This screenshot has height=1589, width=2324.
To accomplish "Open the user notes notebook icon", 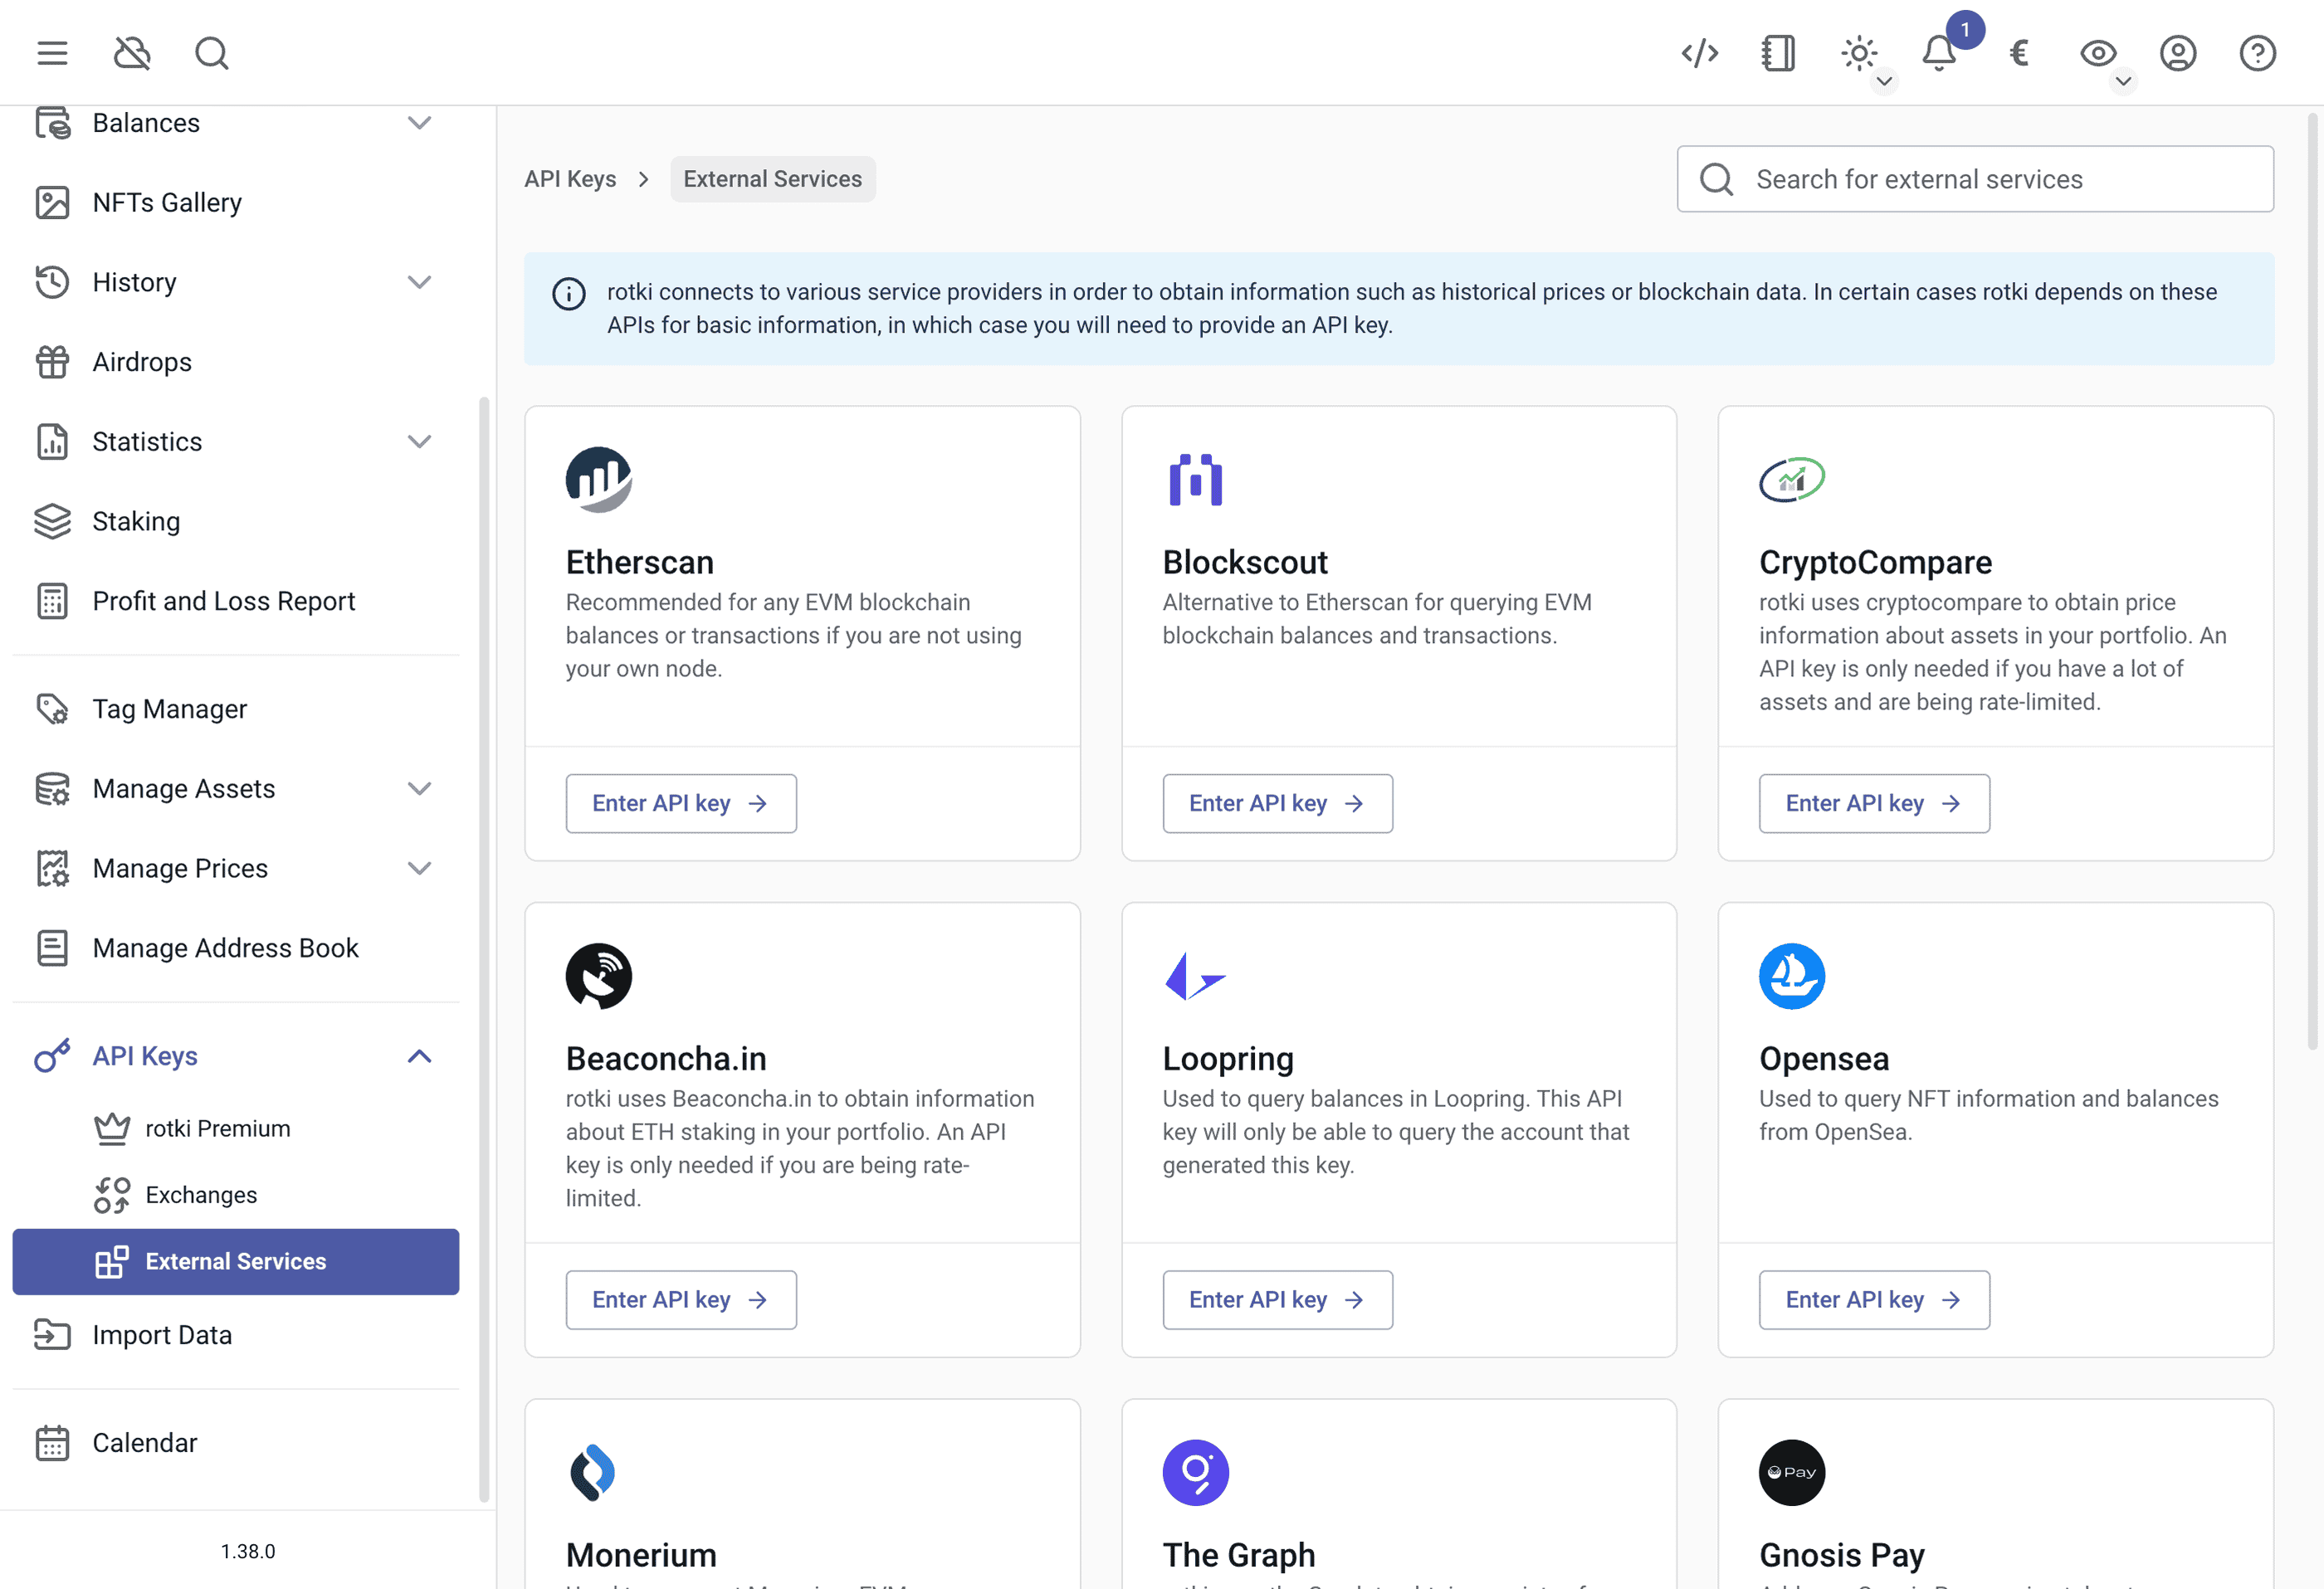I will click(x=1779, y=53).
